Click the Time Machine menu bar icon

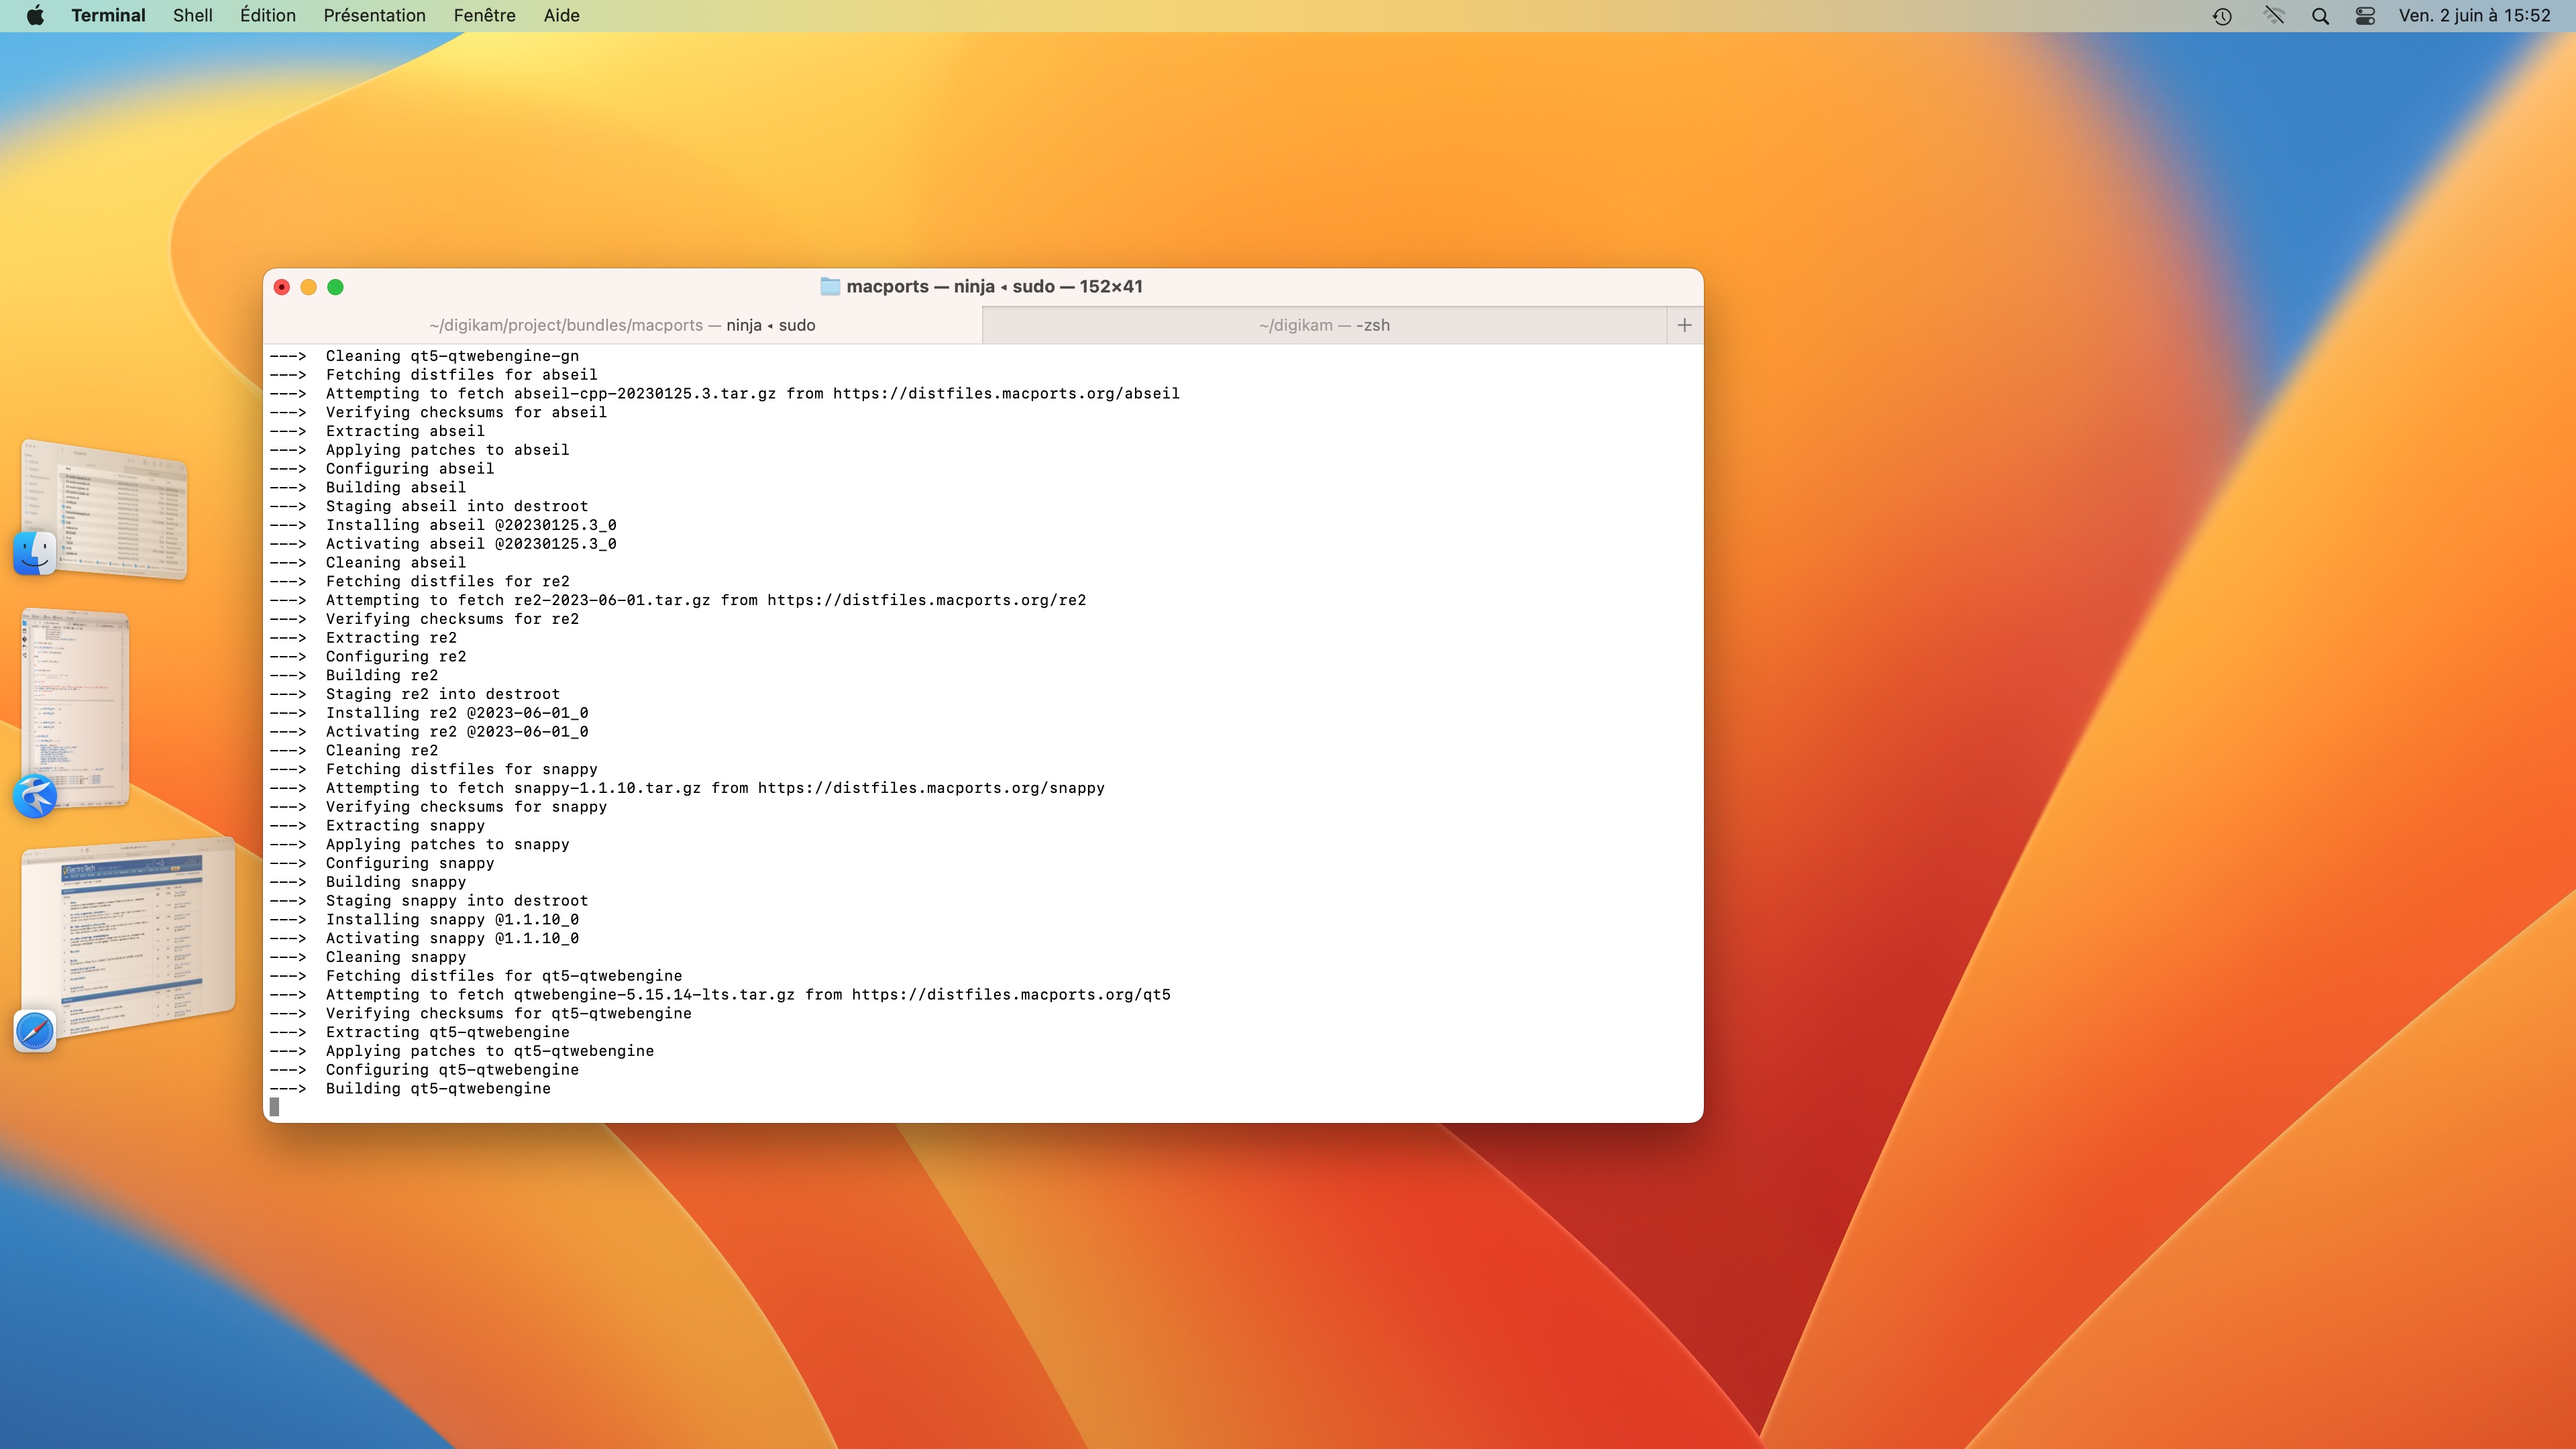tap(2222, 16)
